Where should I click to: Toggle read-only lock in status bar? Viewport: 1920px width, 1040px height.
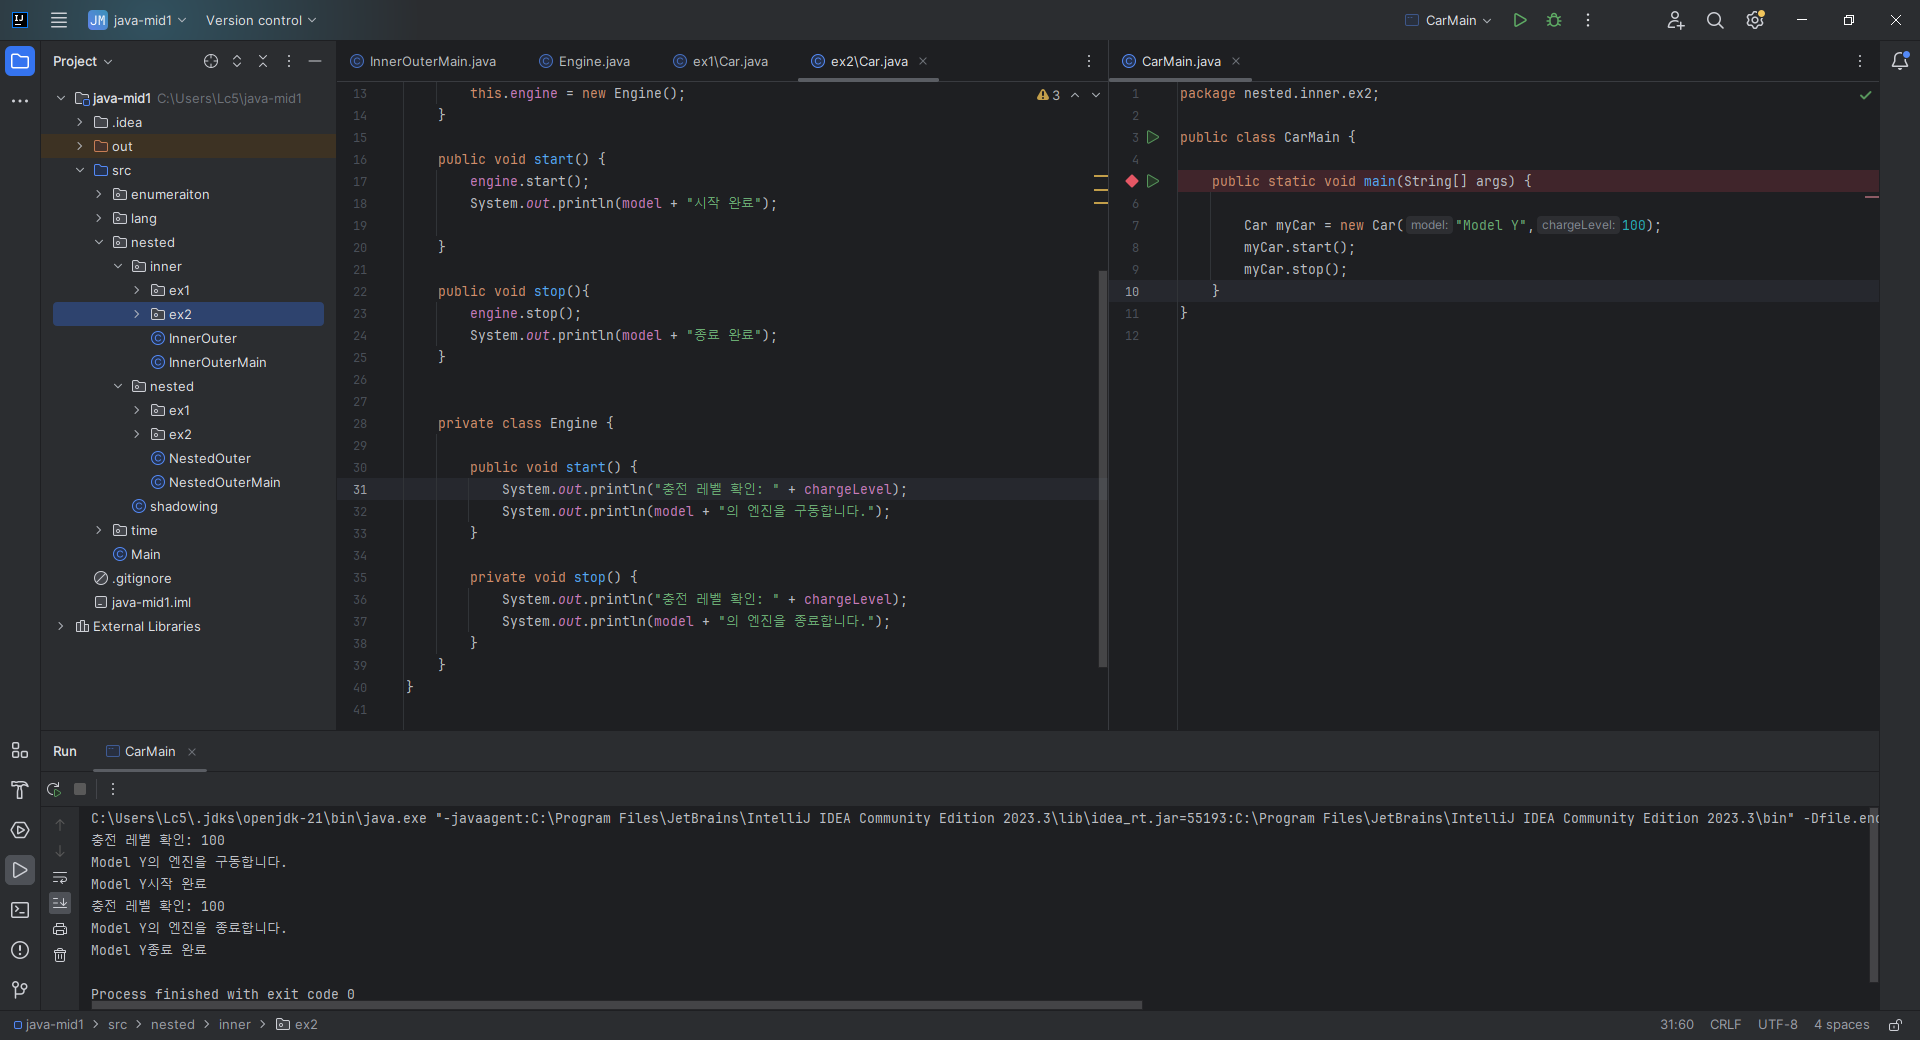1895,1025
